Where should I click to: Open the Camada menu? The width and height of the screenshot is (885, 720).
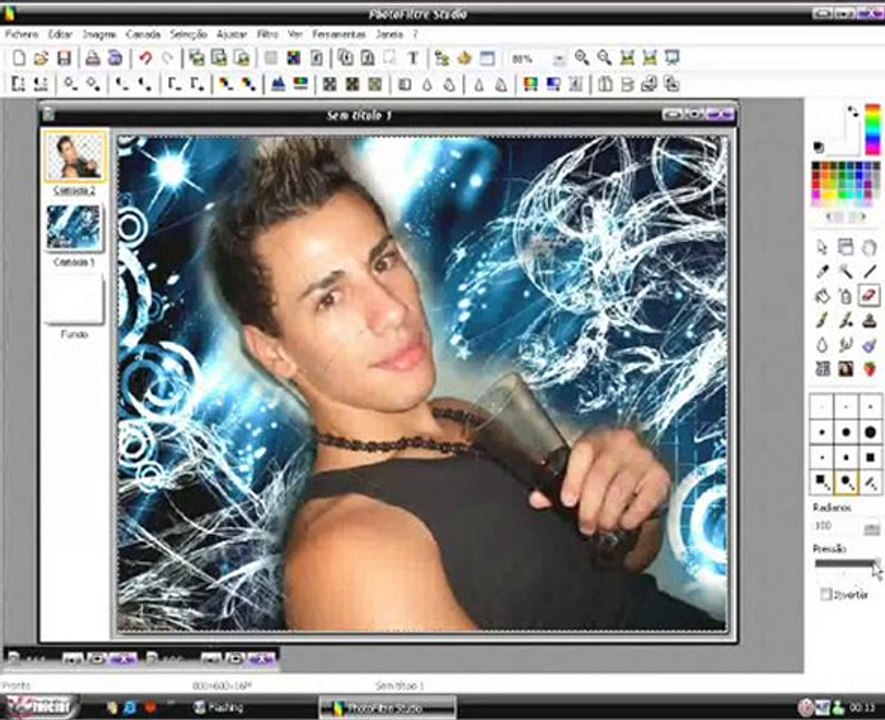click(x=143, y=34)
